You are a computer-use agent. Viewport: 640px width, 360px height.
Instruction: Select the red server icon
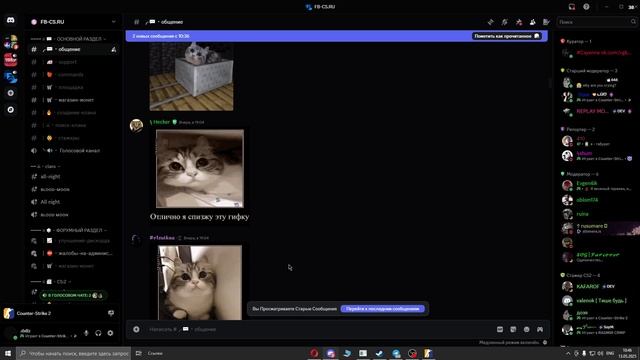[11, 60]
